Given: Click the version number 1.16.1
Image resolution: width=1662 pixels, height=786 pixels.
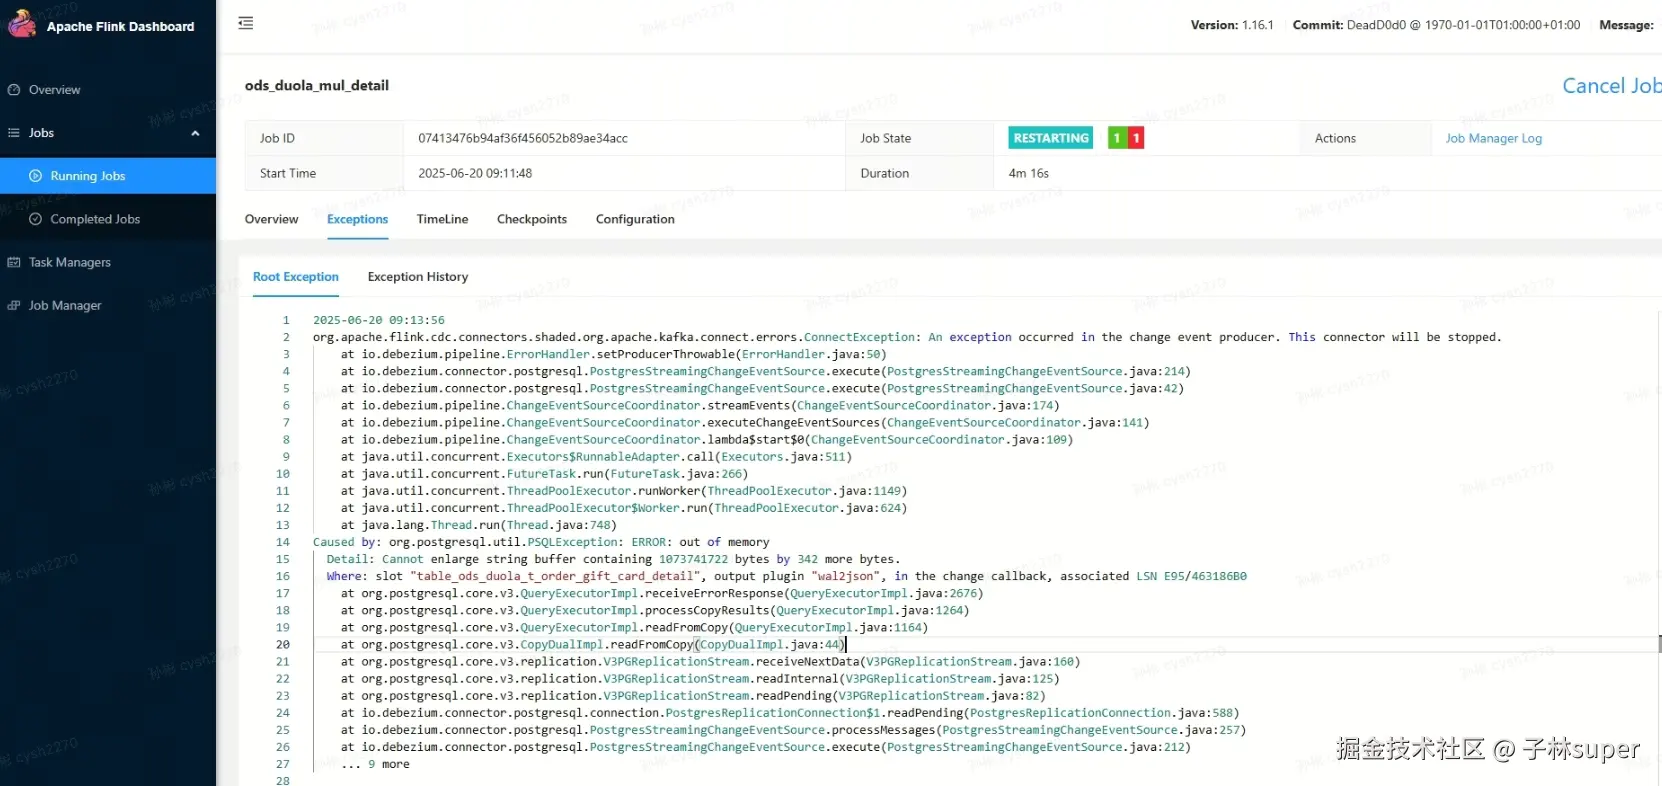Looking at the screenshot, I should click(1258, 25).
